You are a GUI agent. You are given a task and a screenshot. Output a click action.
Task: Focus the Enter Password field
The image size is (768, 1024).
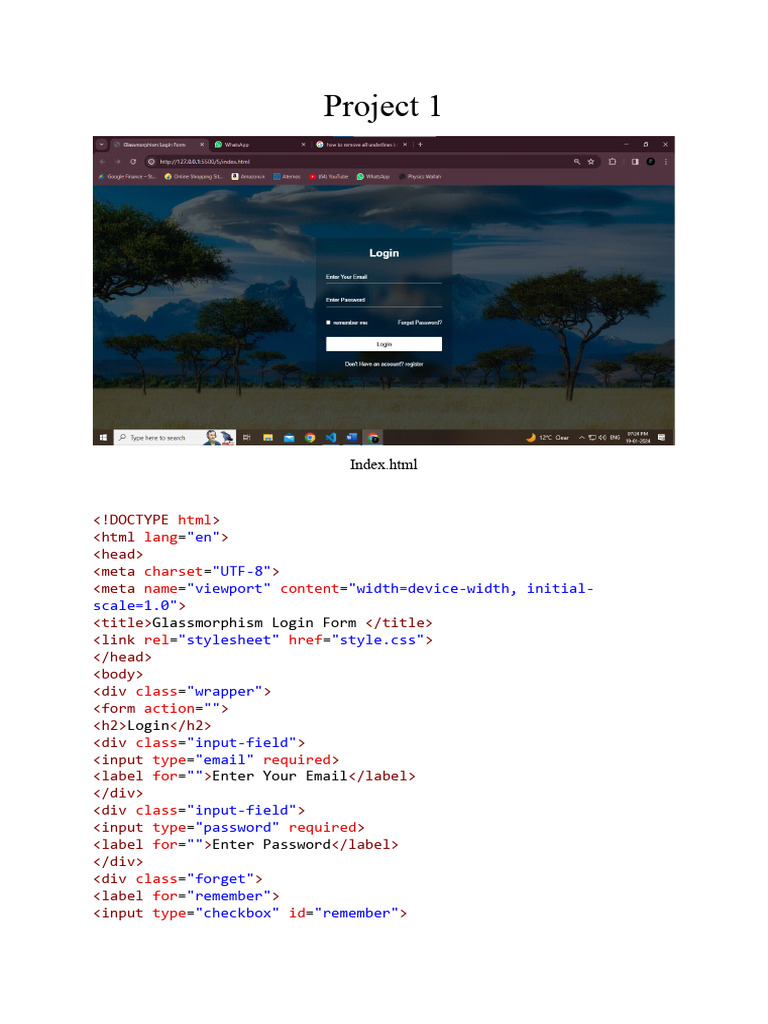click(x=383, y=300)
